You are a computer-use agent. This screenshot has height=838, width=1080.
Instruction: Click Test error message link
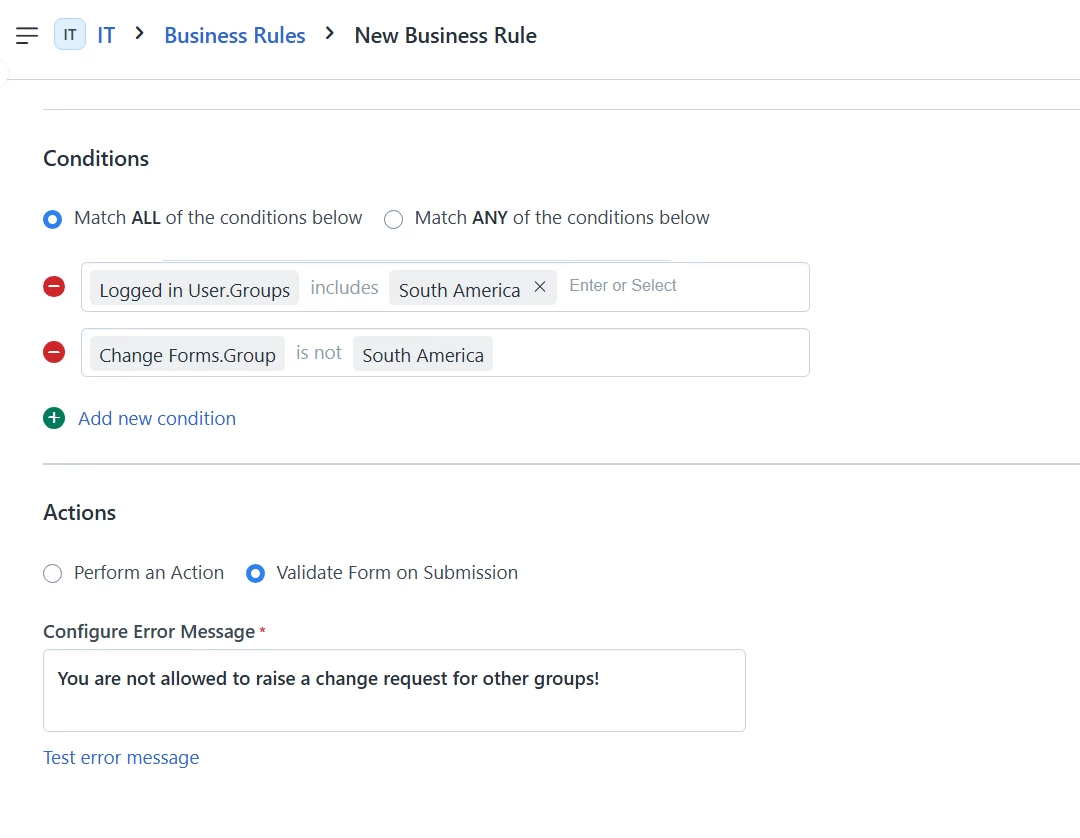(x=121, y=758)
